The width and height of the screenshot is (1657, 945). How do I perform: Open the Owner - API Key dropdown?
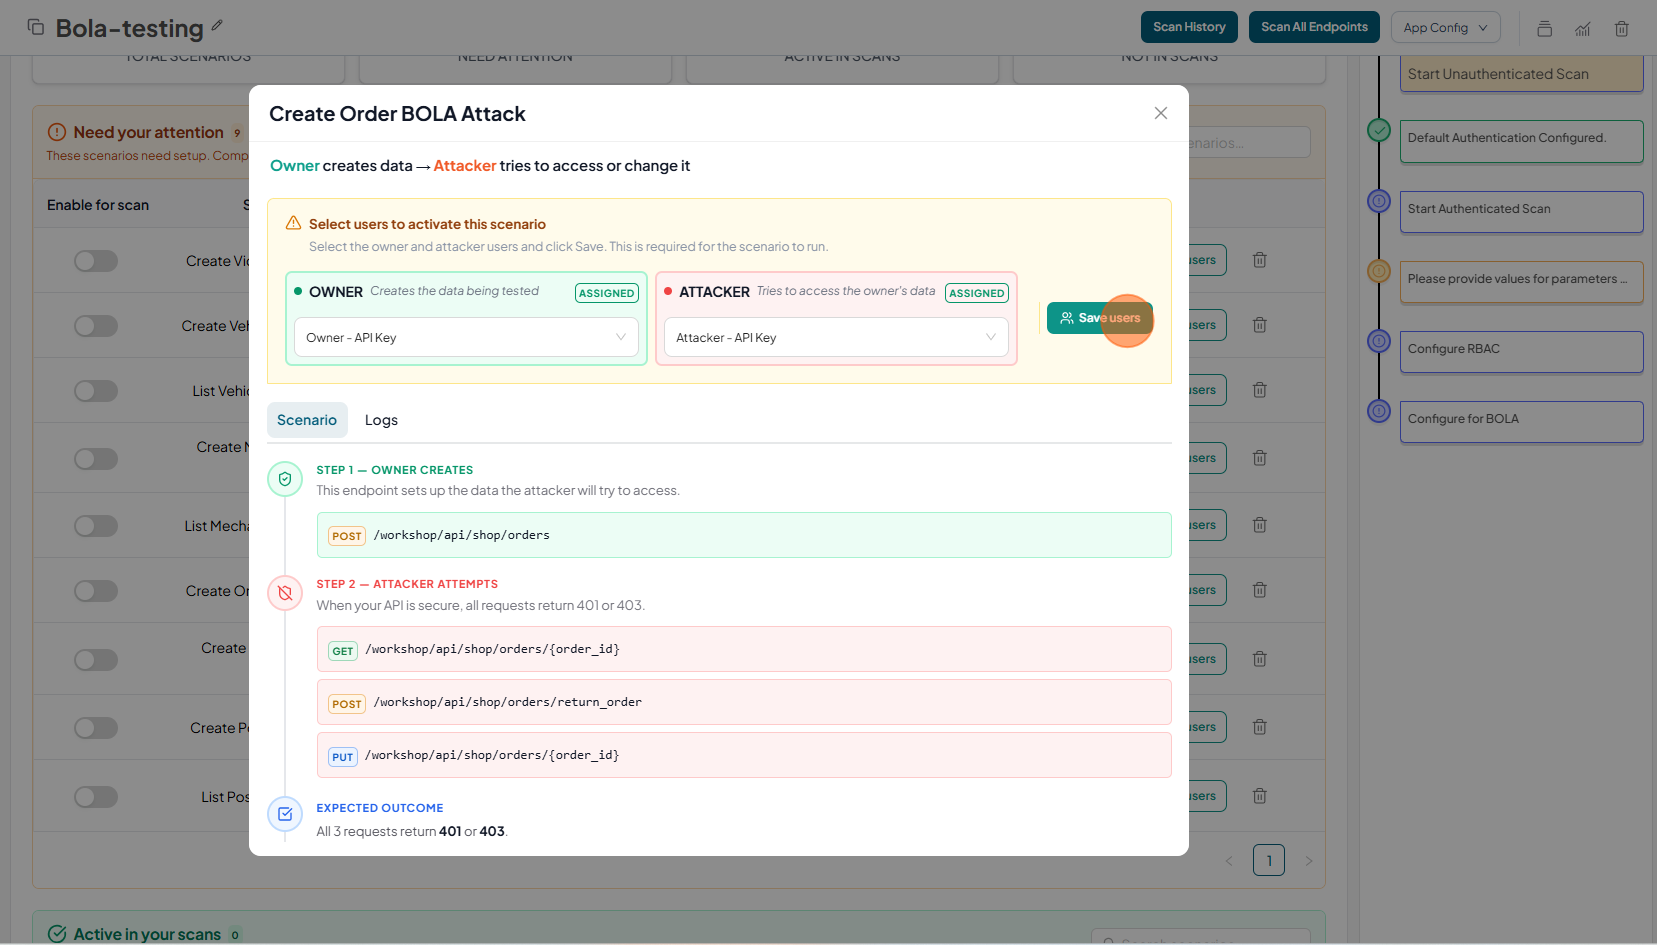tap(466, 338)
